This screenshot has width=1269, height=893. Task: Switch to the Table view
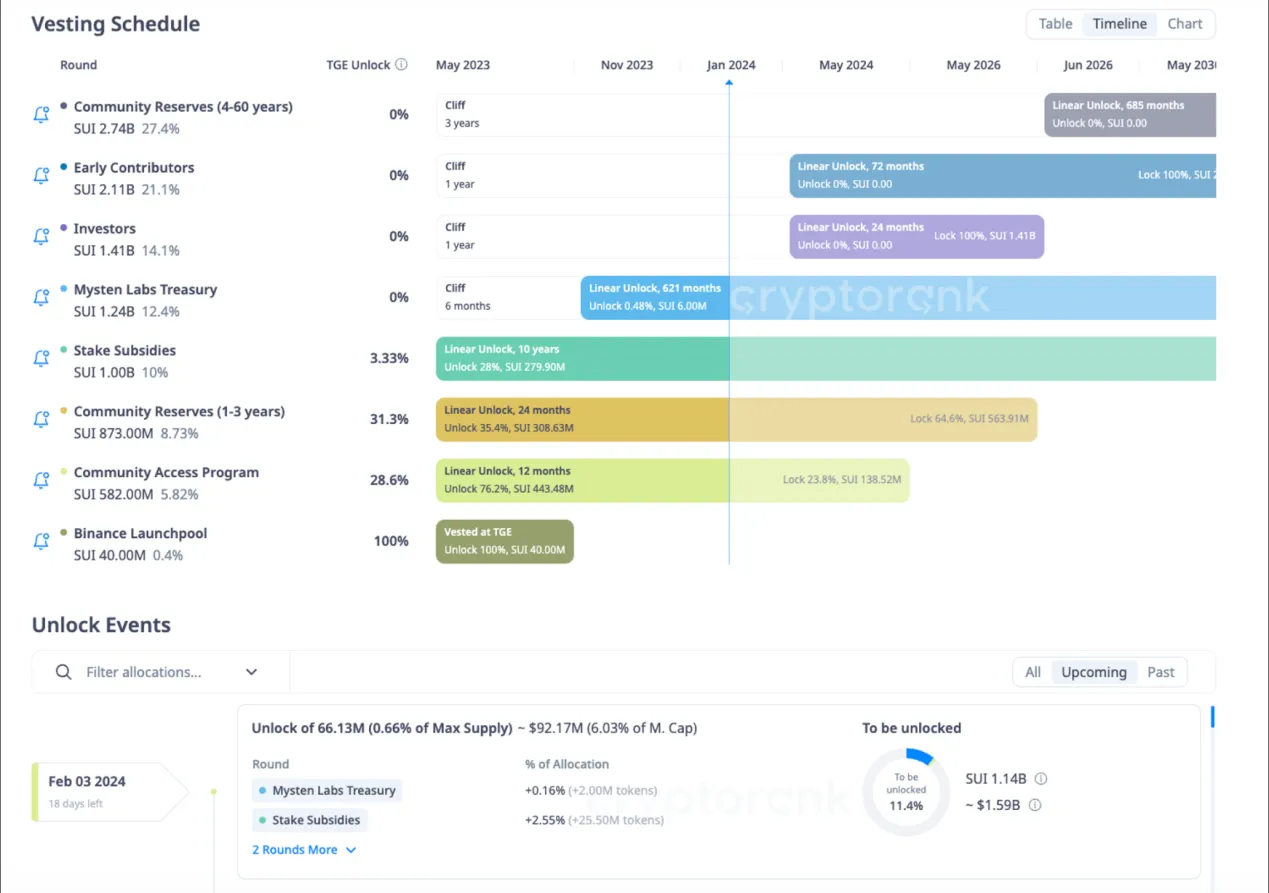coord(1055,24)
